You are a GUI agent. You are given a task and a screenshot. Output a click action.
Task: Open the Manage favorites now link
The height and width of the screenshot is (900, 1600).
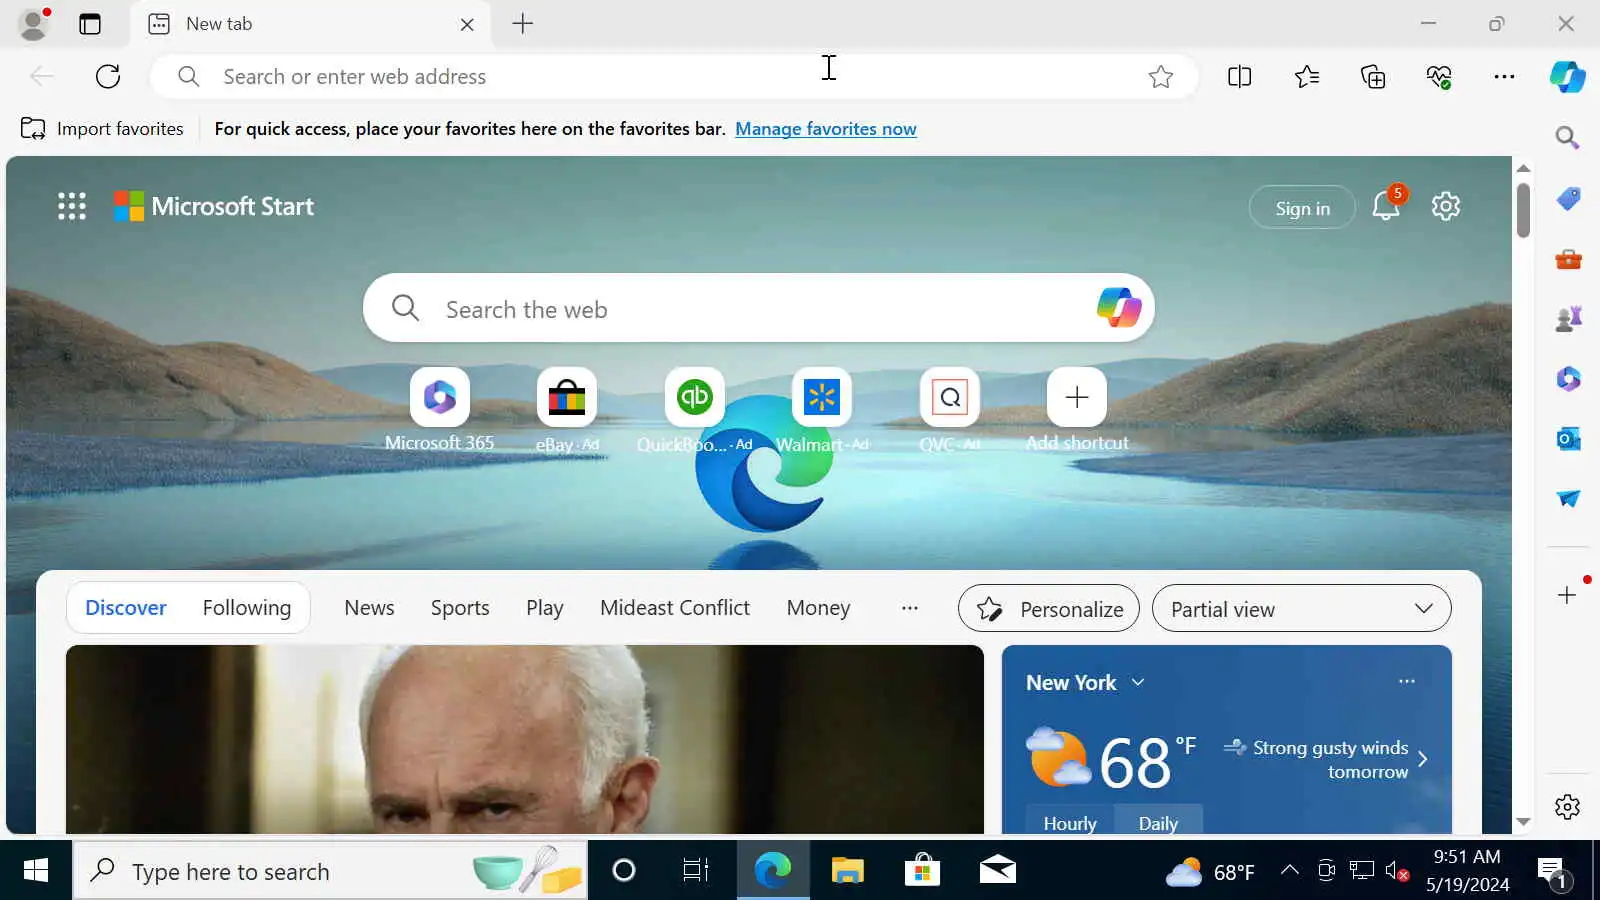[x=826, y=129]
